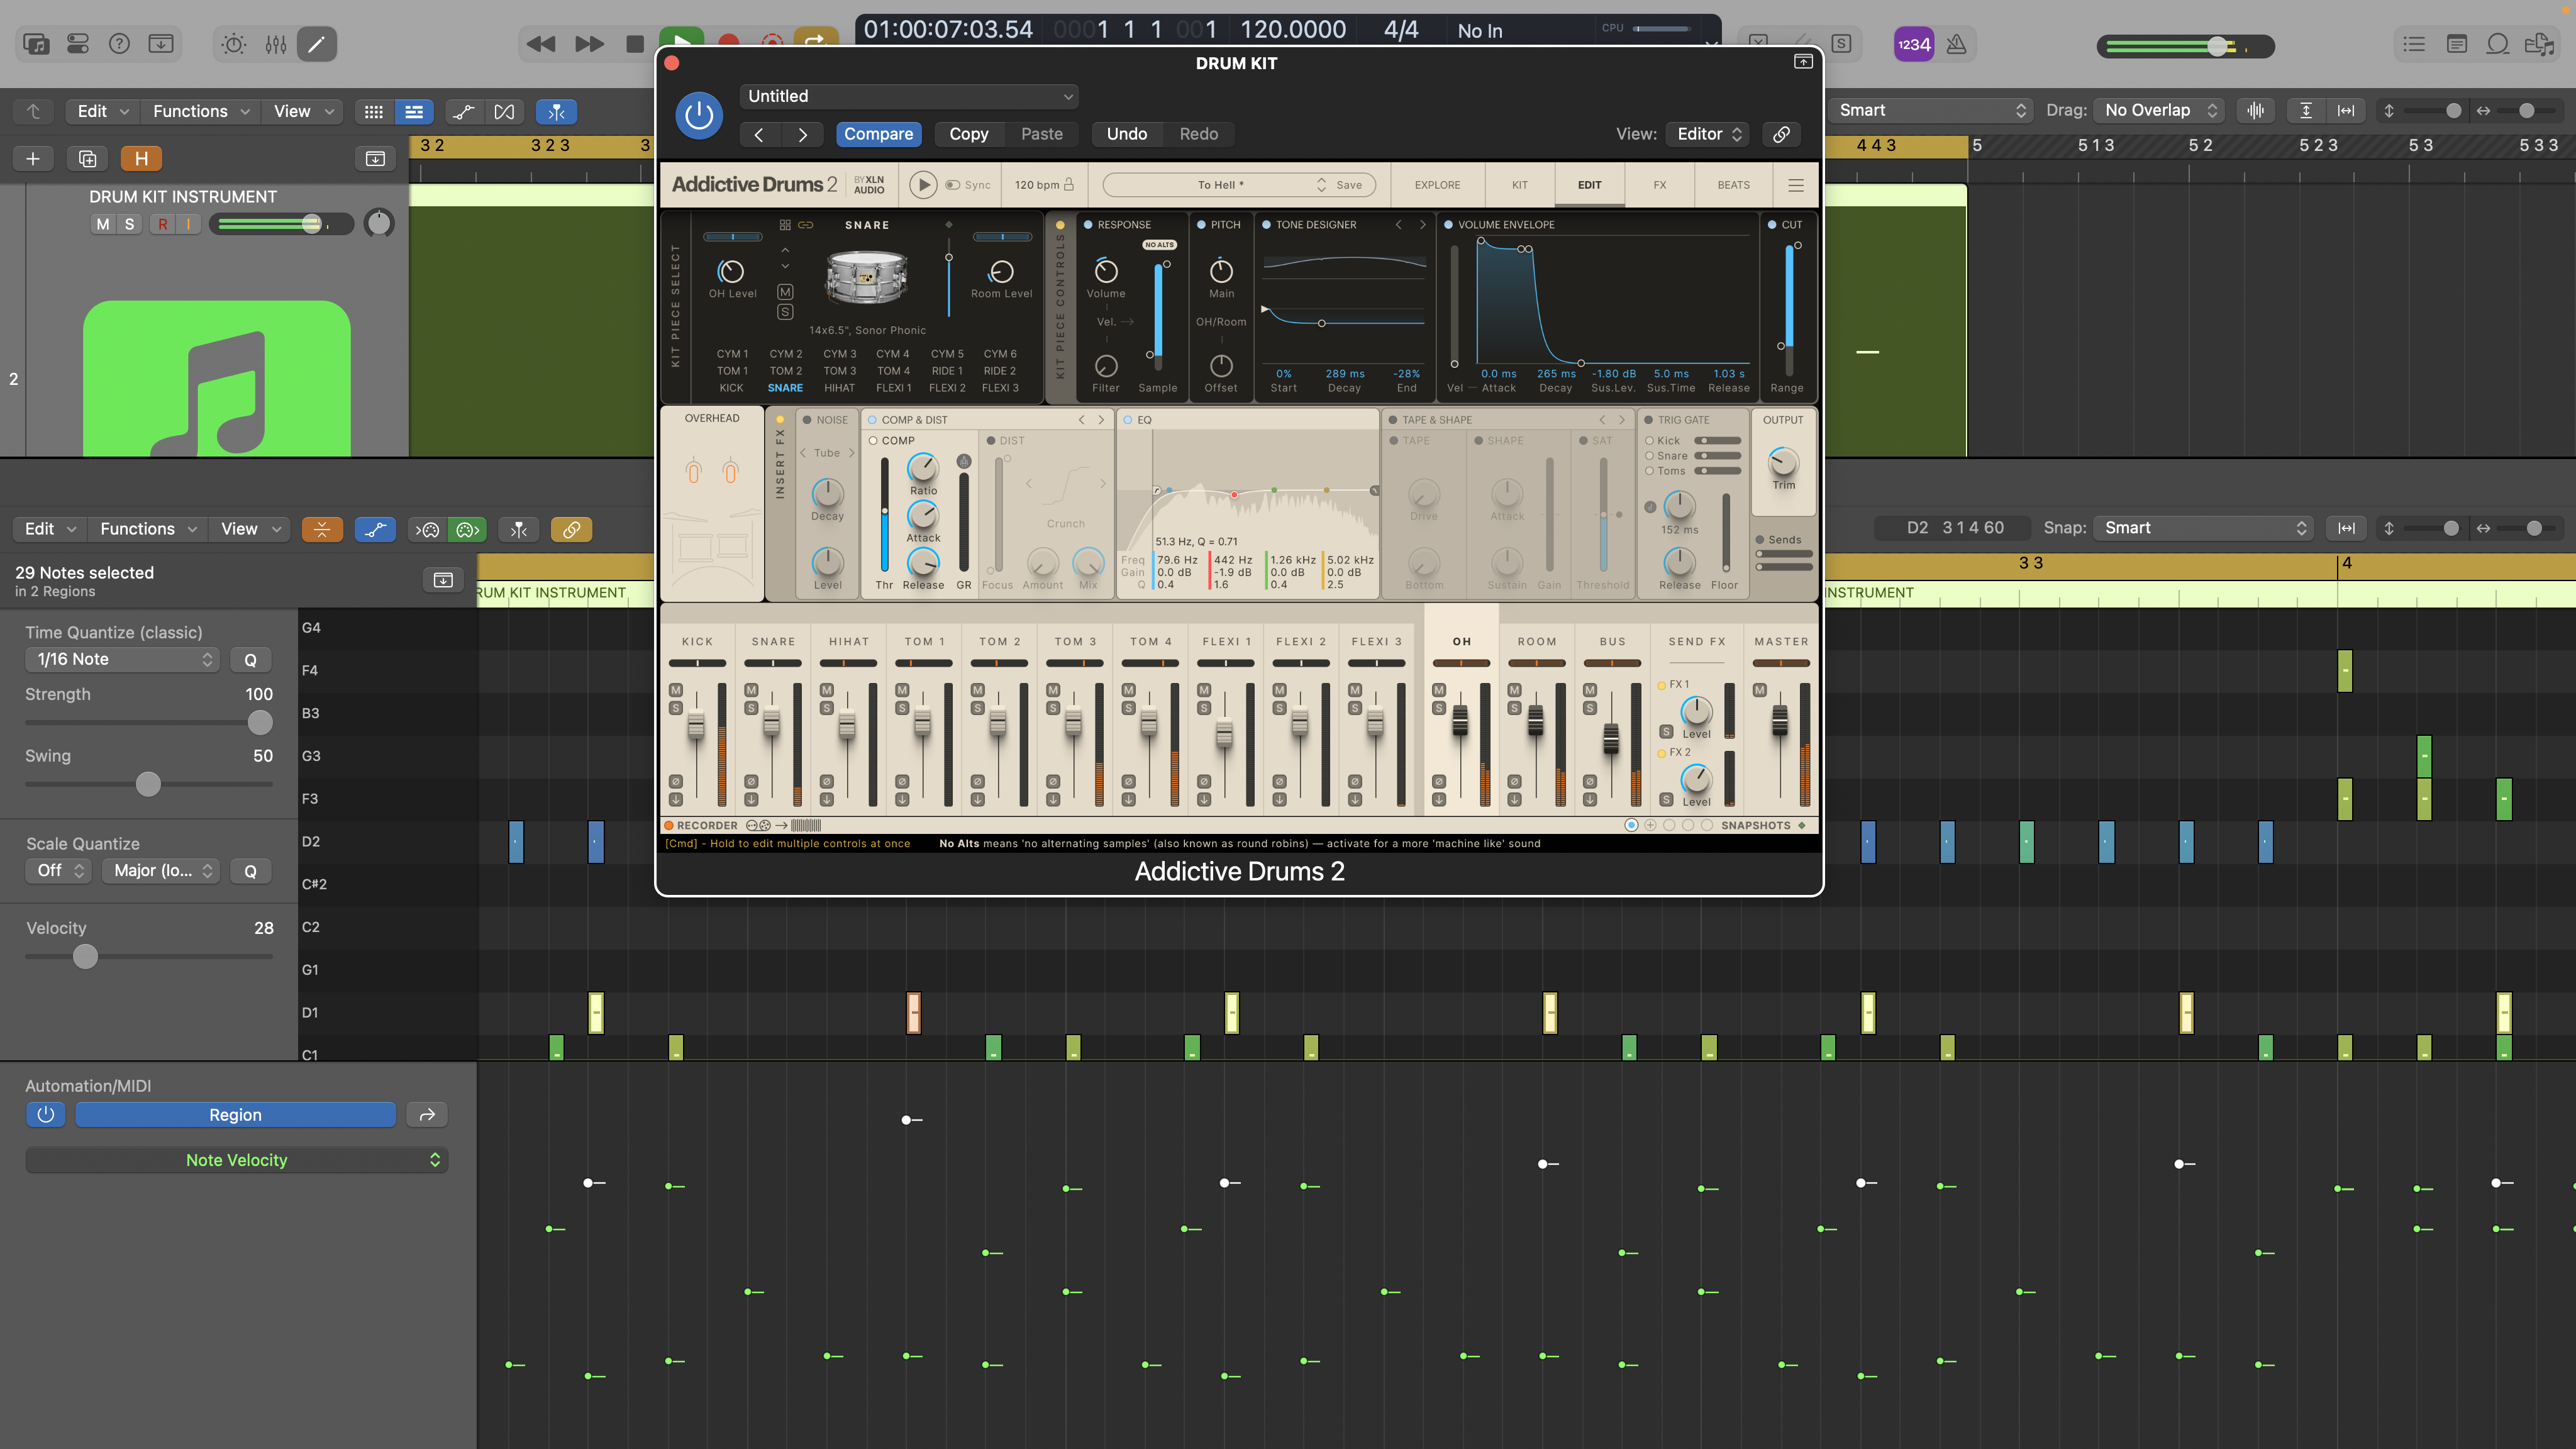Click the Stop transport button
The image size is (2576, 1449).
coord(635,44)
